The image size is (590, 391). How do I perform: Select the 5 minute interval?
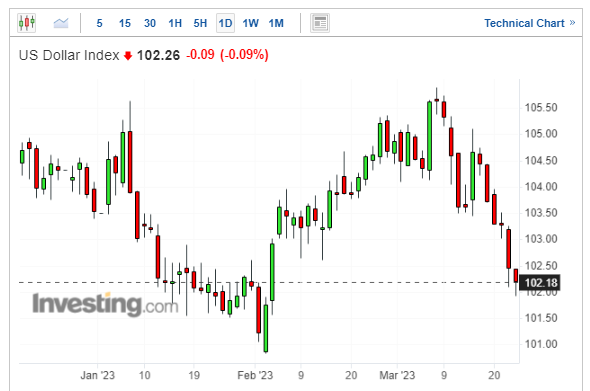click(99, 23)
